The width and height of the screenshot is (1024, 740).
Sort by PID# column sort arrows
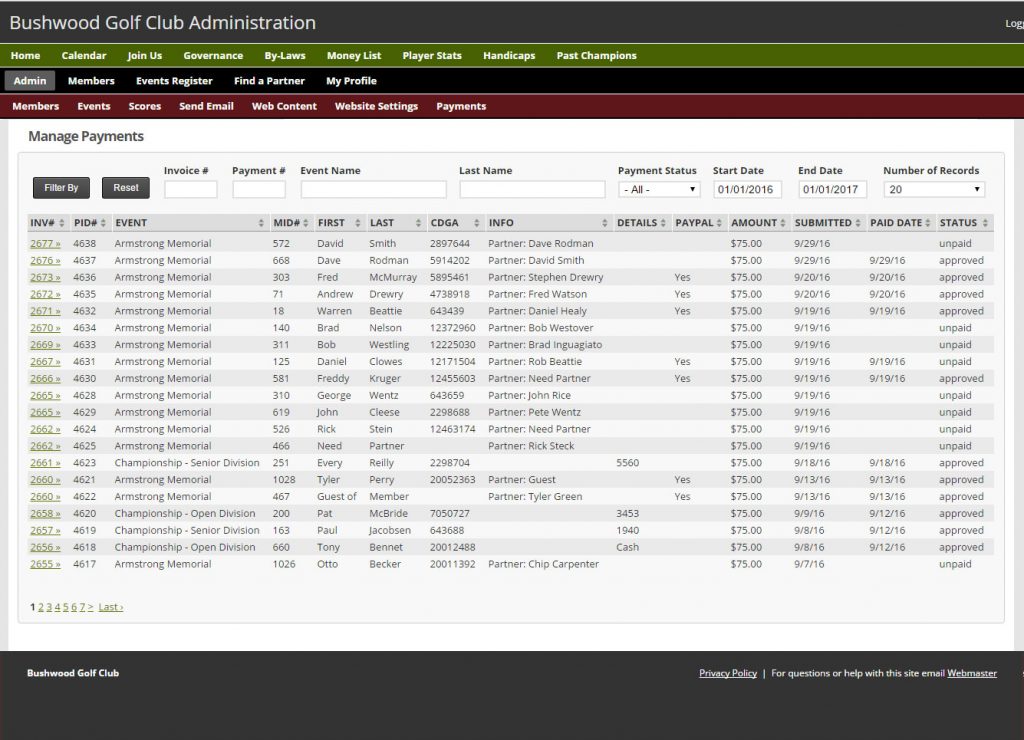point(103,223)
